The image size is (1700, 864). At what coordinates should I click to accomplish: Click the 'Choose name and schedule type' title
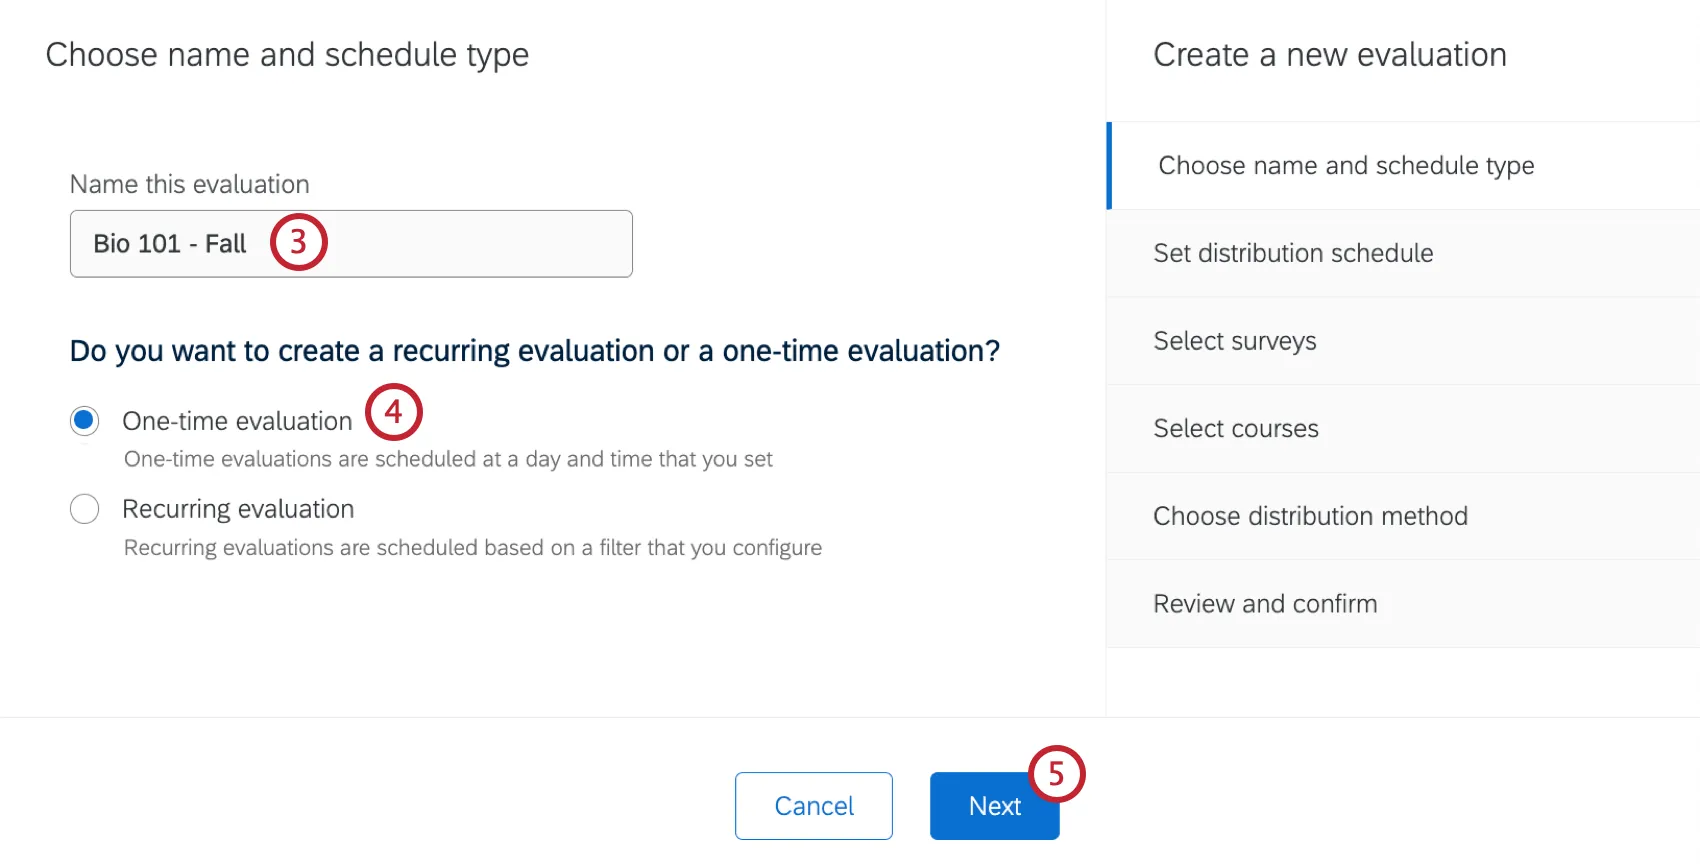288,55
